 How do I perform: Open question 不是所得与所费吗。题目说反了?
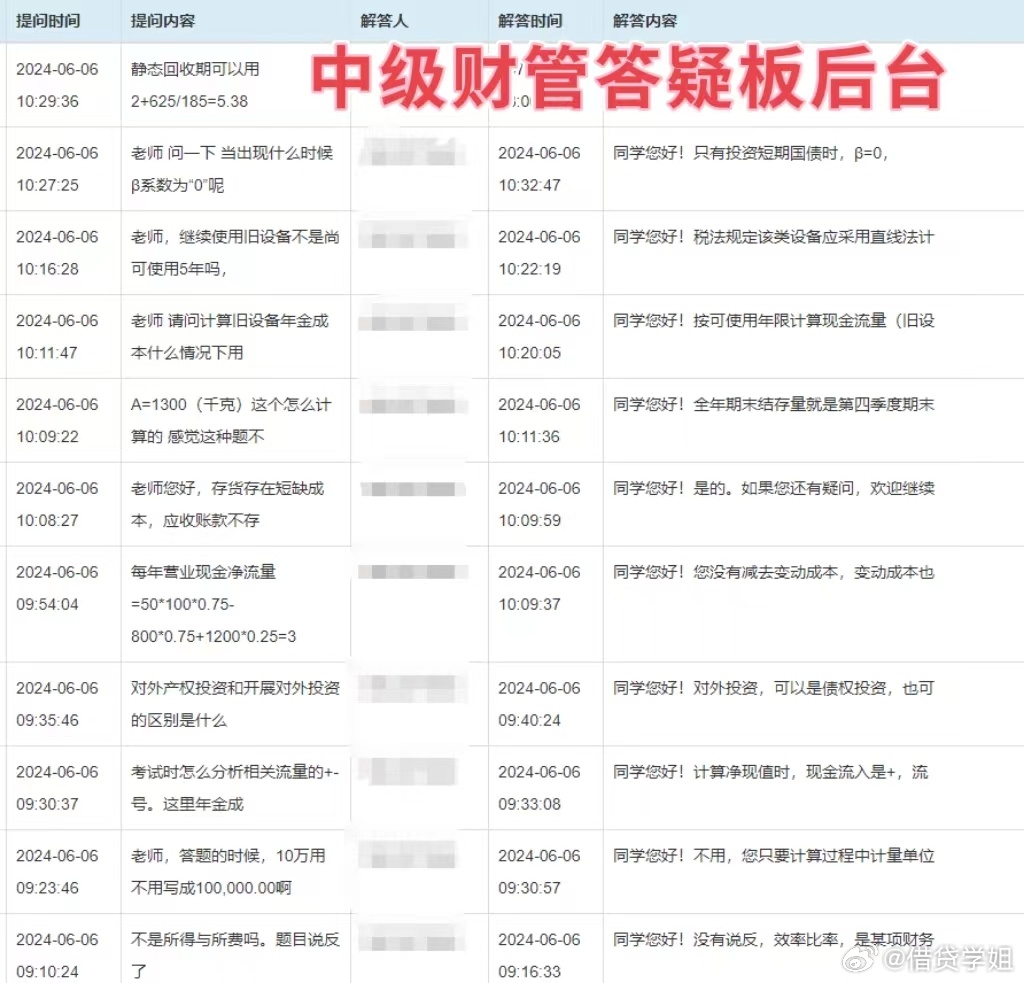pyautogui.click(x=235, y=955)
